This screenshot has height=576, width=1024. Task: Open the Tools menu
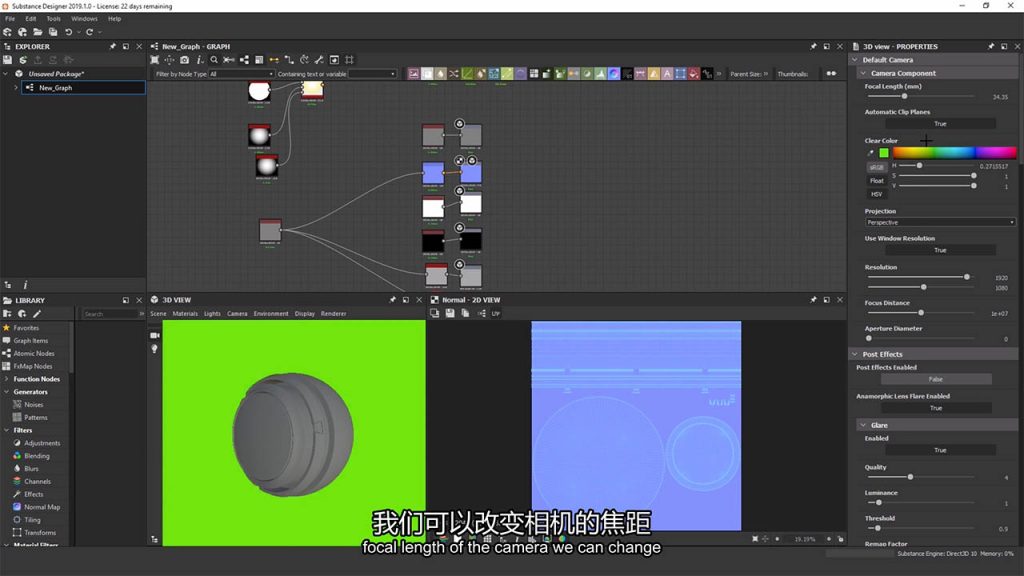(54, 19)
